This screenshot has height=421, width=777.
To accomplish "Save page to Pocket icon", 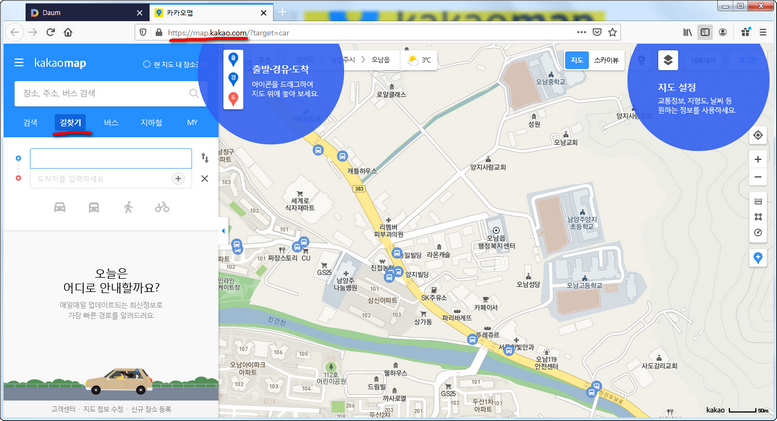I will 597,32.
